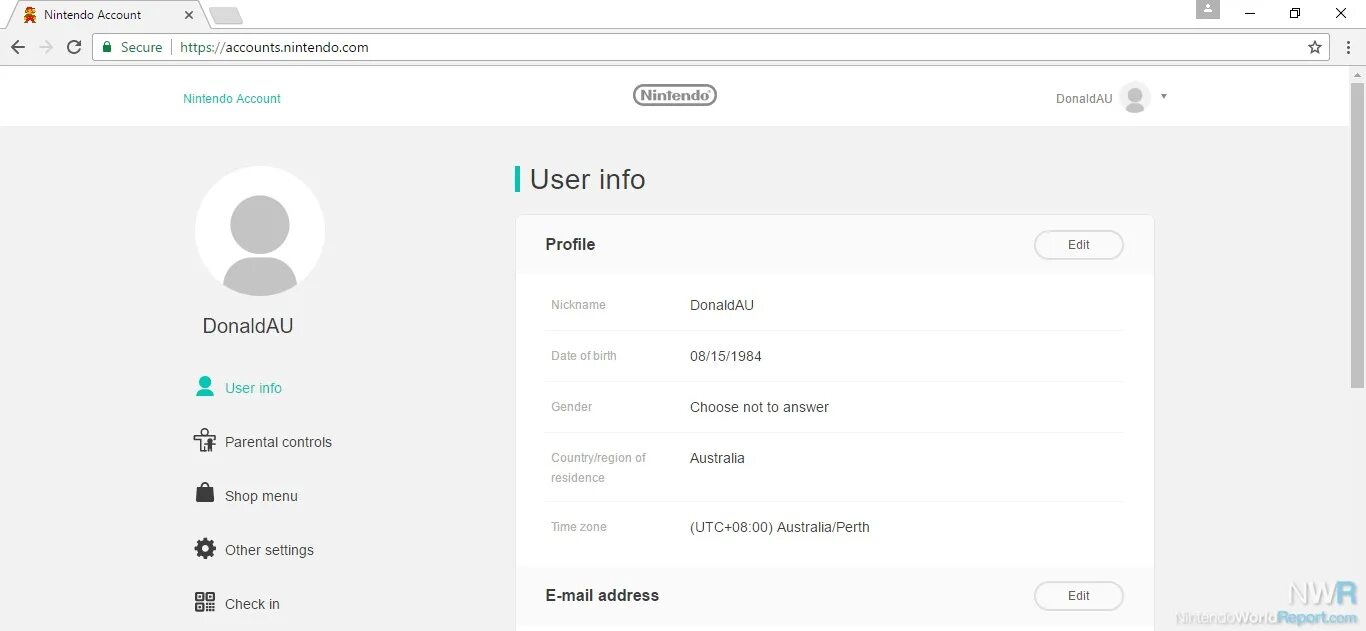Reload the page with the refresh icon
The image size is (1366, 631).
click(x=74, y=46)
